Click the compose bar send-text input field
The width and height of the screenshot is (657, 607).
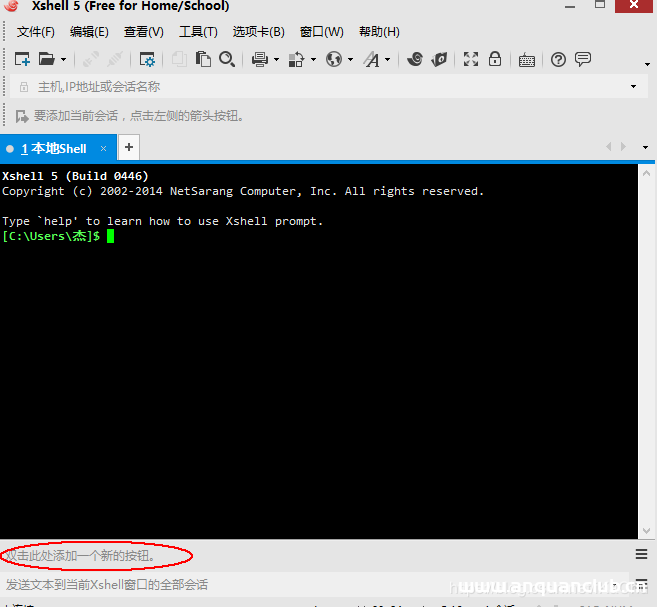tap(314, 584)
